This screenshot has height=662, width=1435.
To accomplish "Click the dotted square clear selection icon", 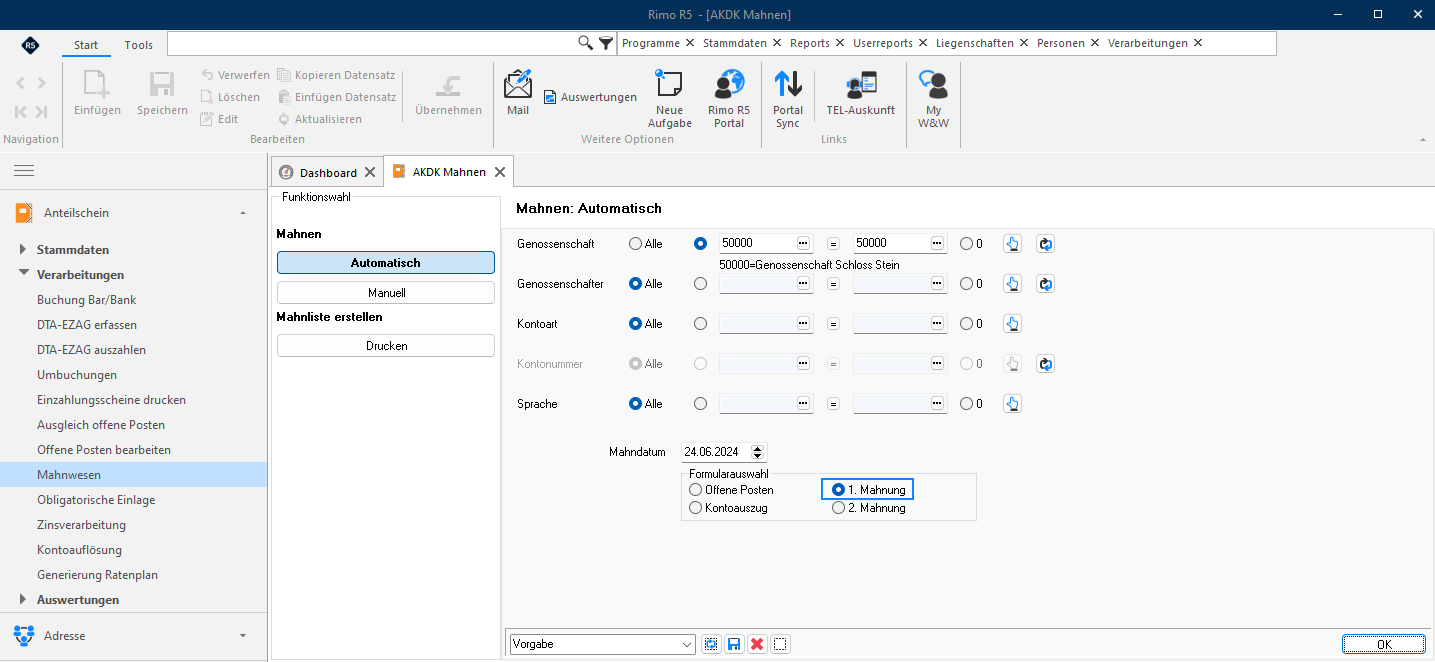I will (x=780, y=644).
